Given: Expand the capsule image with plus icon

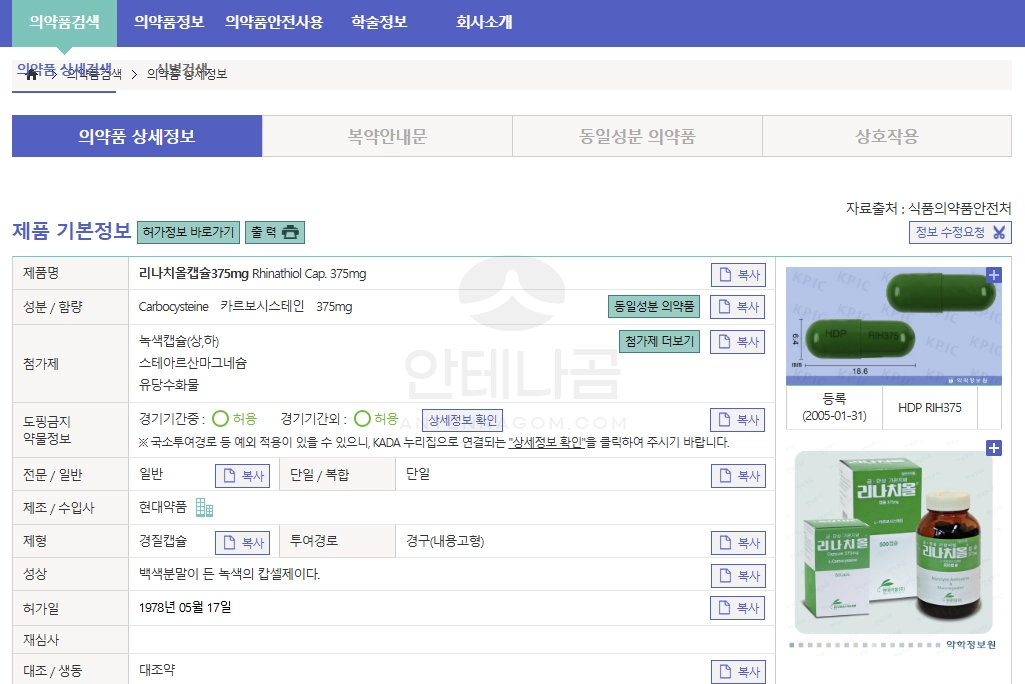Looking at the screenshot, I should (x=994, y=275).
